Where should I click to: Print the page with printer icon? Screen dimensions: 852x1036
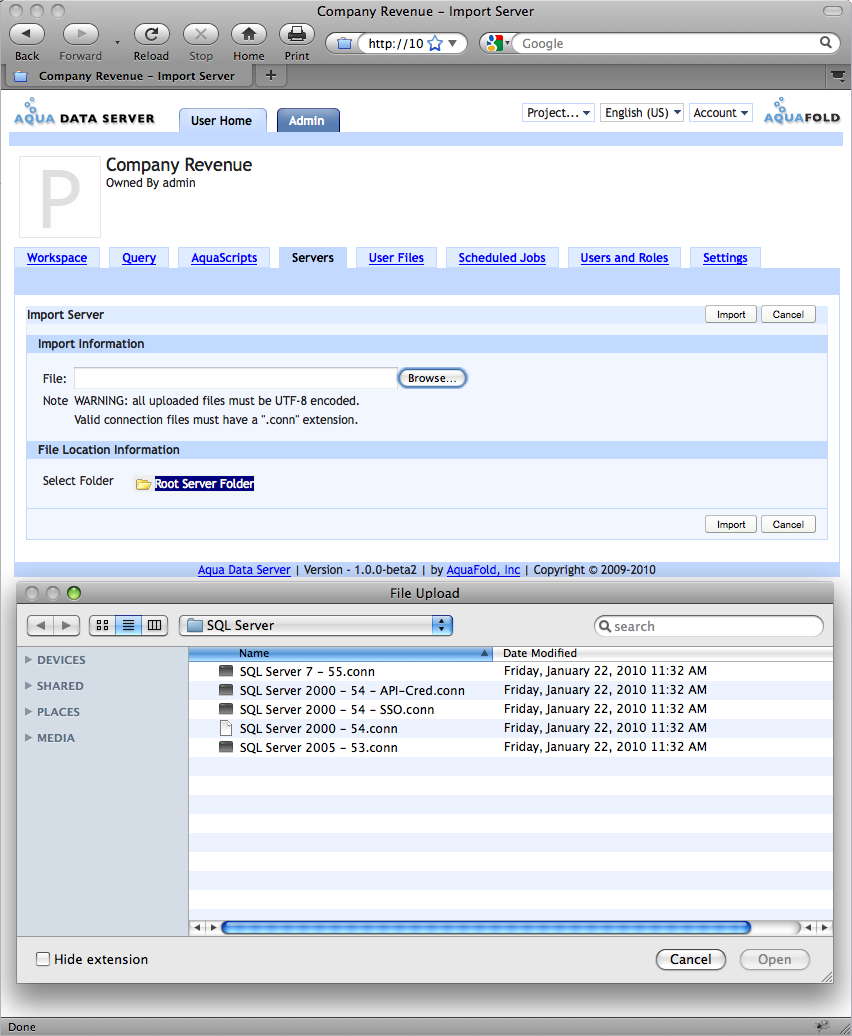click(297, 34)
